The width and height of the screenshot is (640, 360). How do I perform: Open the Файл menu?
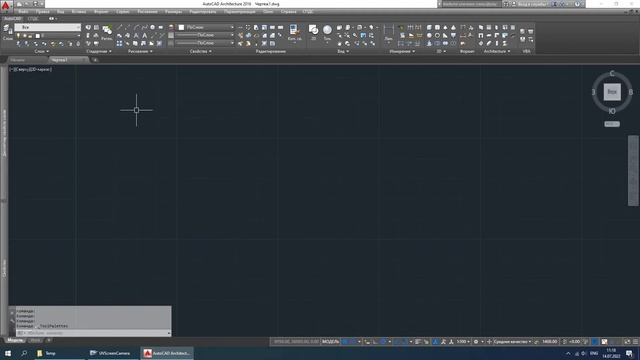(23, 12)
